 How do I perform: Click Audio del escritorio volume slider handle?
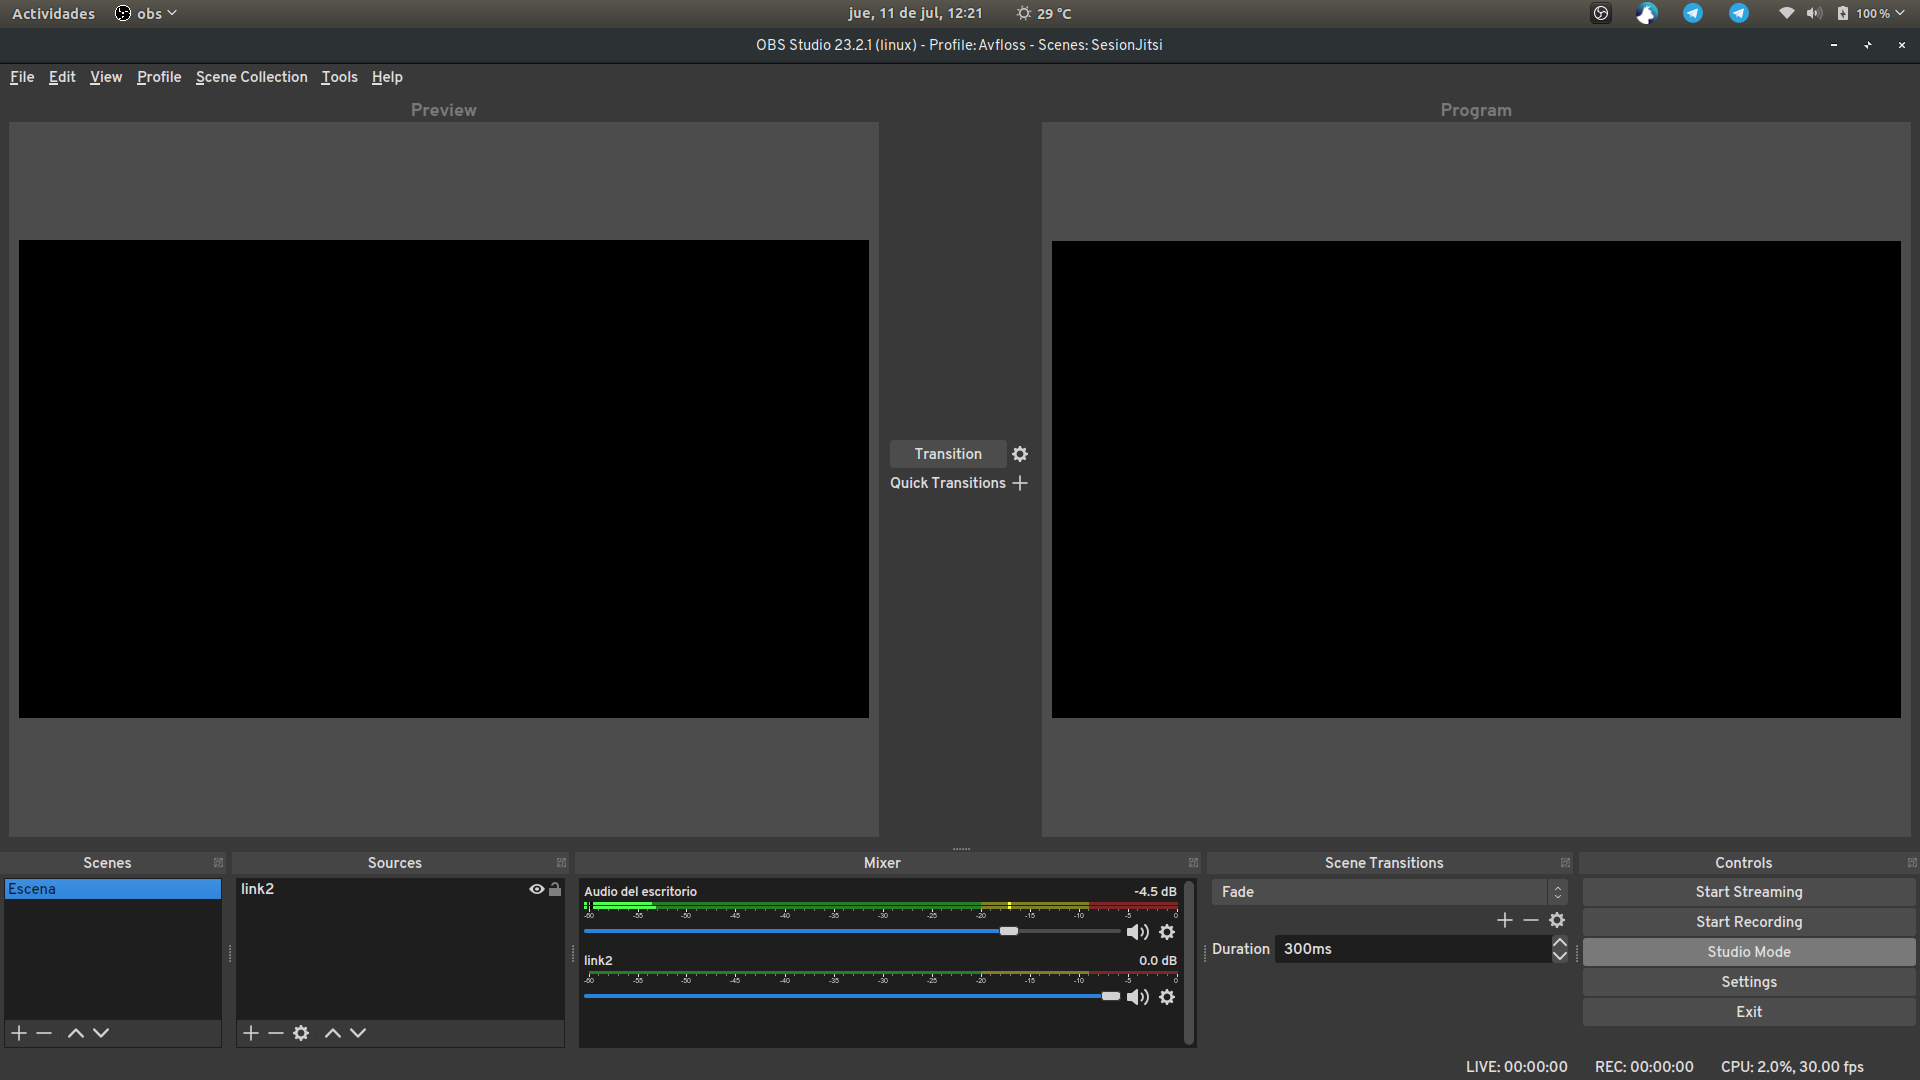[1009, 931]
